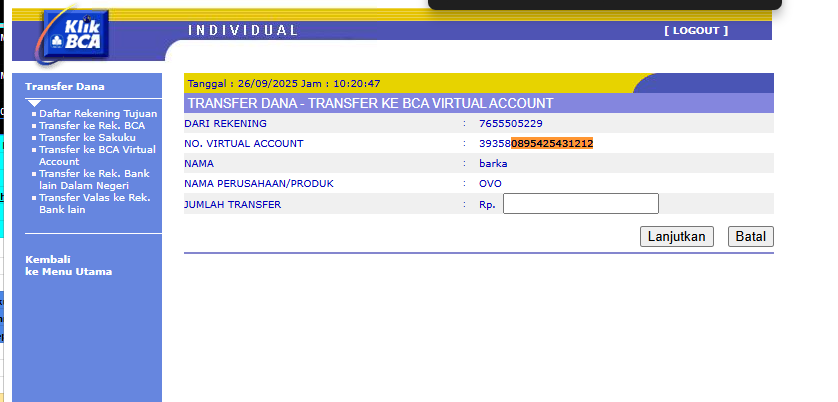Click the white triangle under Transfer Dana
The height and width of the screenshot is (402, 838).
(x=34, y=103)
